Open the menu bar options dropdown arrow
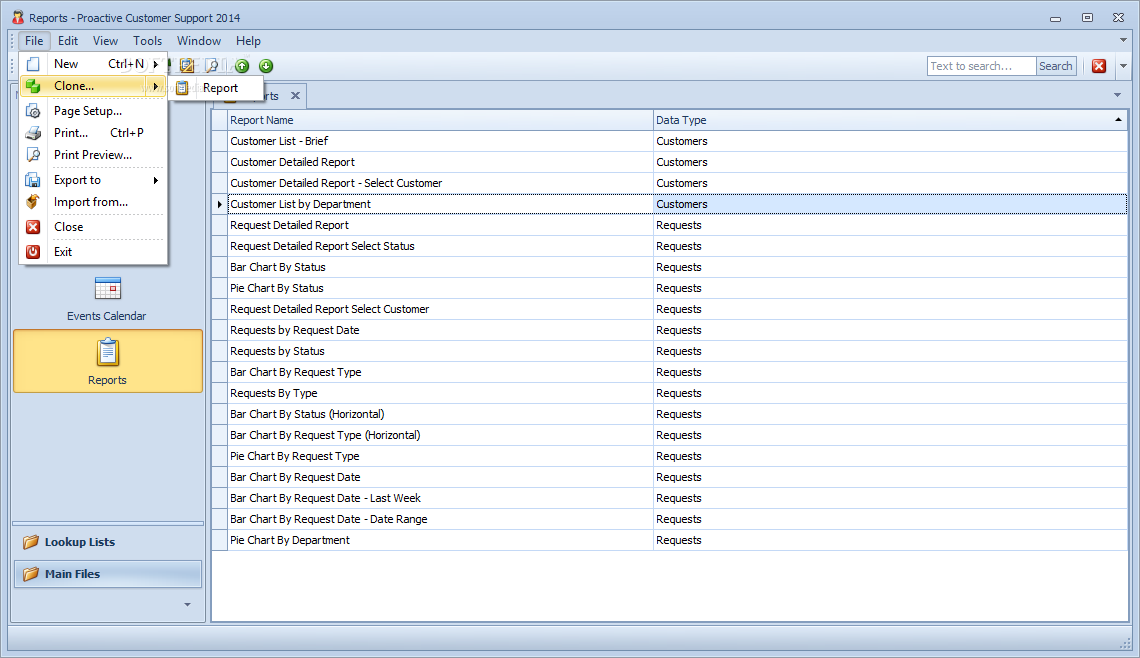Screen dimensions: 1140x658 pyautogui.click(x=1123, y=41)
